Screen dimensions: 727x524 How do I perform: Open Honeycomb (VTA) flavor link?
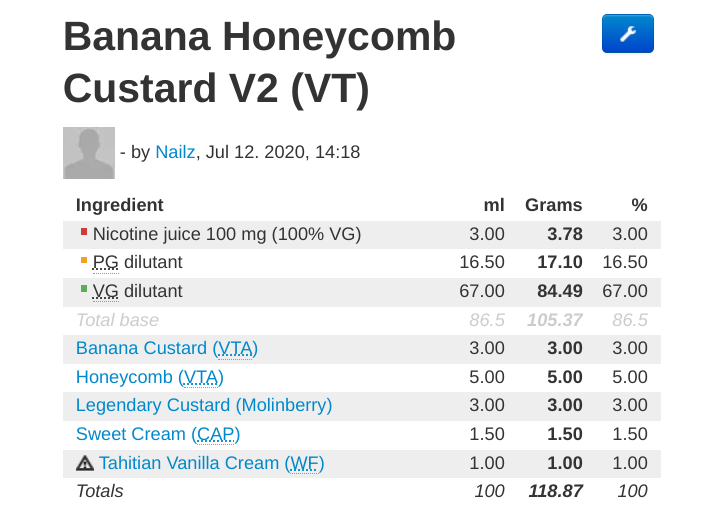[x=150, y=377]
